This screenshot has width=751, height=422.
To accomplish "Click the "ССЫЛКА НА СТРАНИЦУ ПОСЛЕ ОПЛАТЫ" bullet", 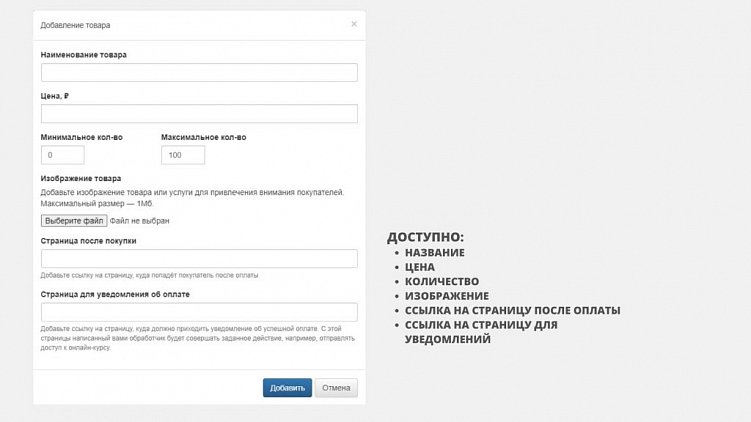I will coord(512,310).
